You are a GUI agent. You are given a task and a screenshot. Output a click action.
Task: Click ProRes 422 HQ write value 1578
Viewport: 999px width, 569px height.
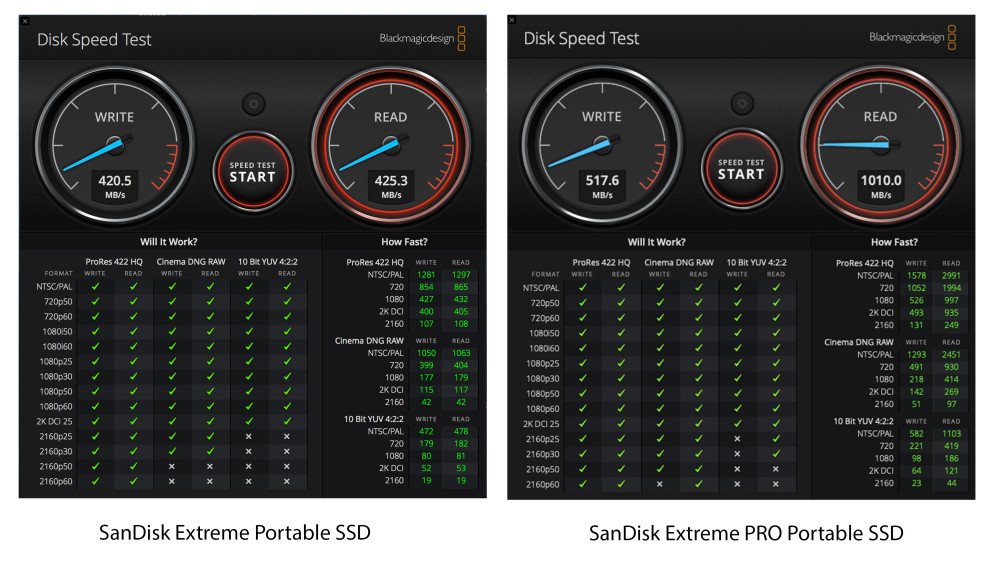[916, 275]
